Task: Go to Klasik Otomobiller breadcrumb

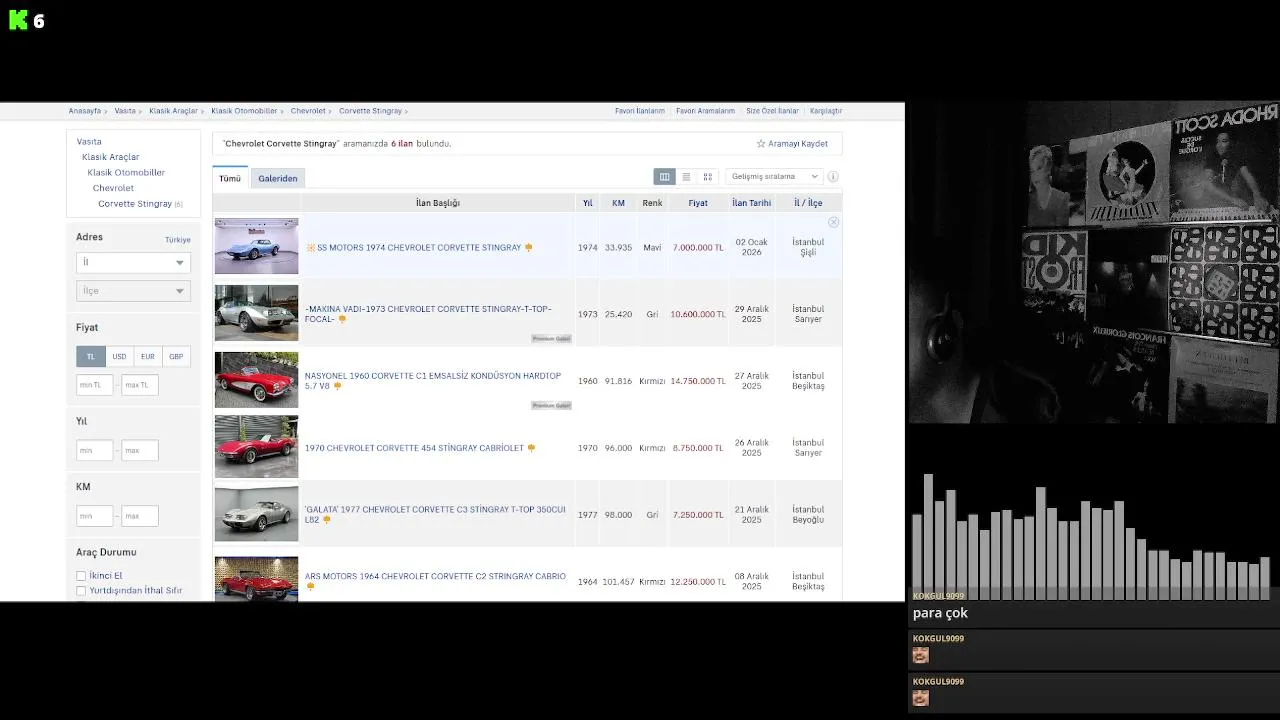Action: click(244, 111)
